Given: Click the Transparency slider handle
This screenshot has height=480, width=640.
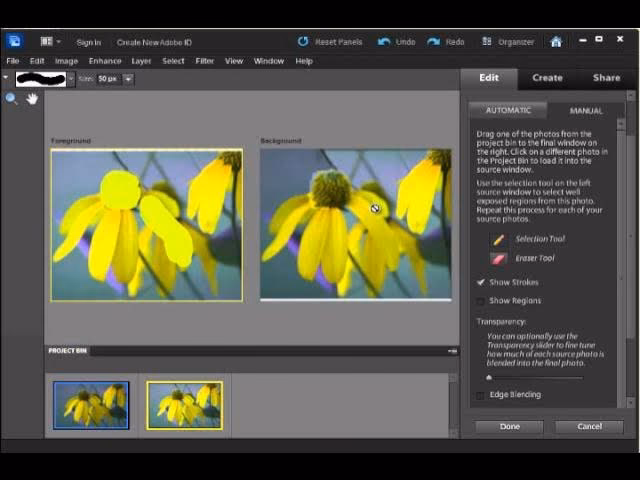Looking at the screenshot, I should (489, 378).
